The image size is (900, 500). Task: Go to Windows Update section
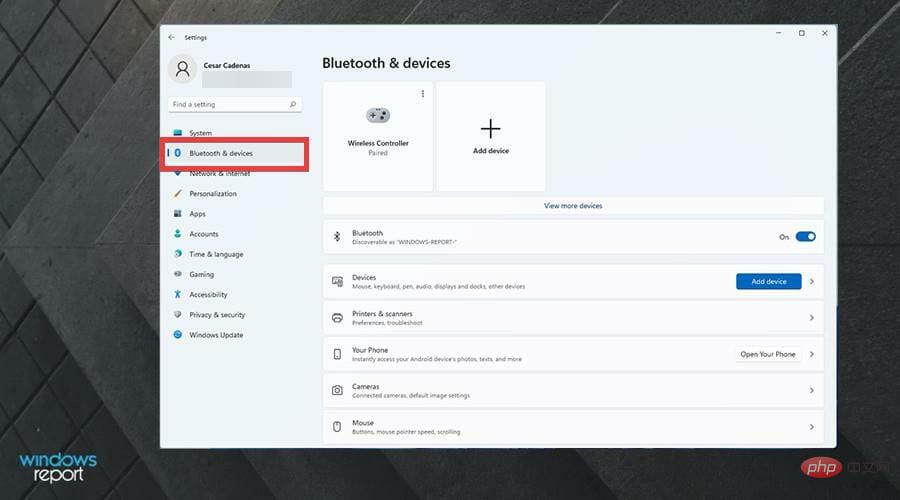pyautogui.click(x=216, y=335)
